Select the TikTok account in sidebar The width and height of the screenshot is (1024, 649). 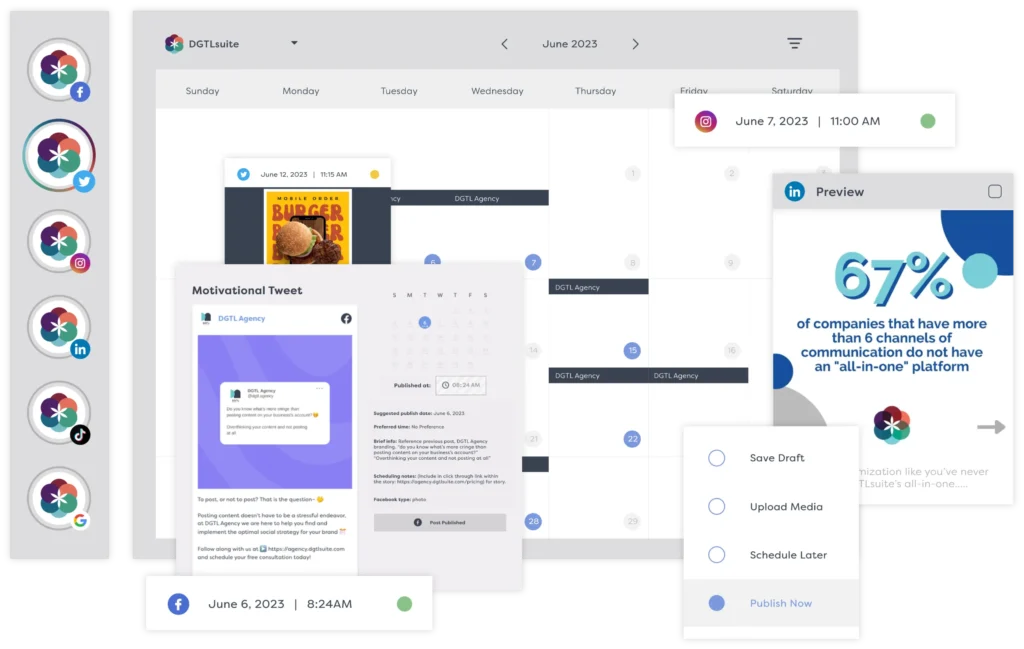tap(59, 413)
